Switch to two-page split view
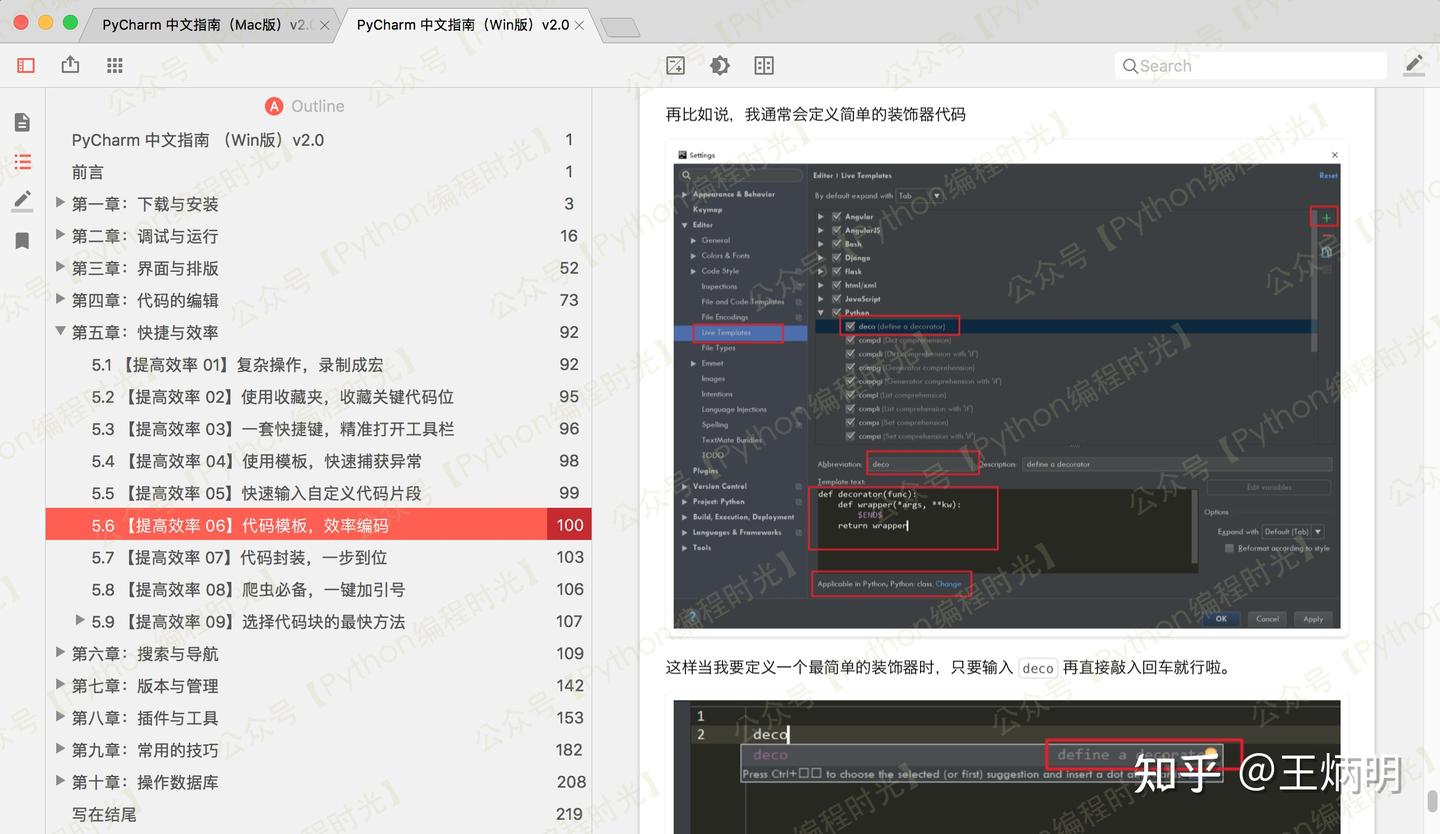The image size is (1440, 834). coord(763,65)
